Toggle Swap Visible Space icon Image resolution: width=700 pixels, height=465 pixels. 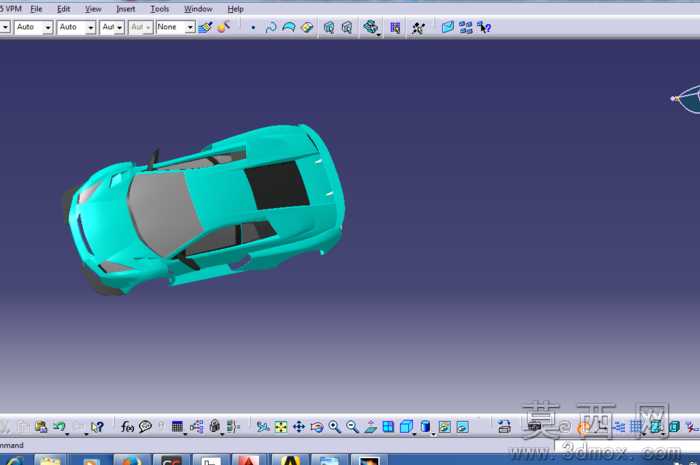[x=462, y=427]
